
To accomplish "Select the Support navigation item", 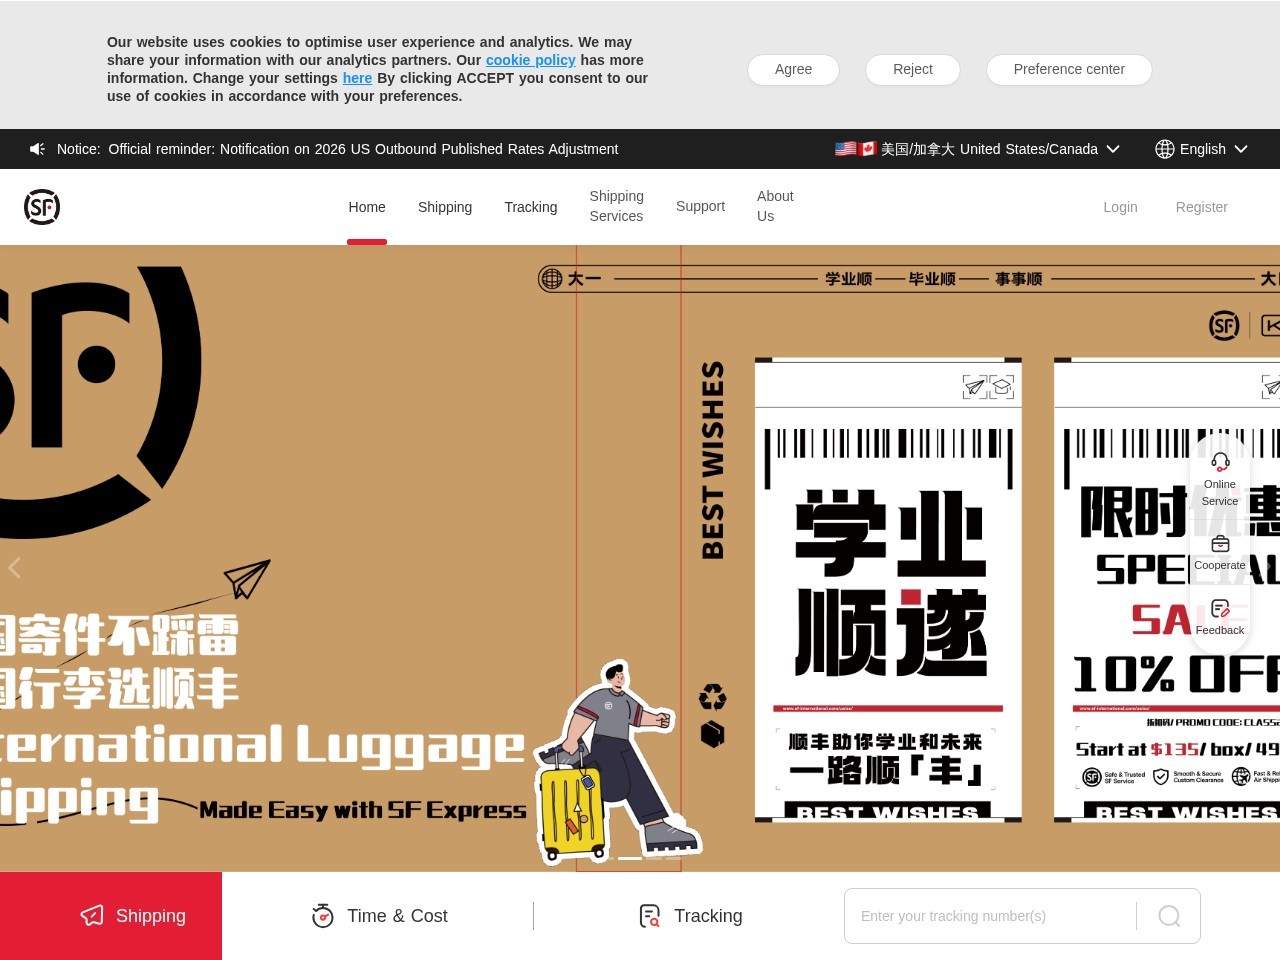I will click(700, 206).
